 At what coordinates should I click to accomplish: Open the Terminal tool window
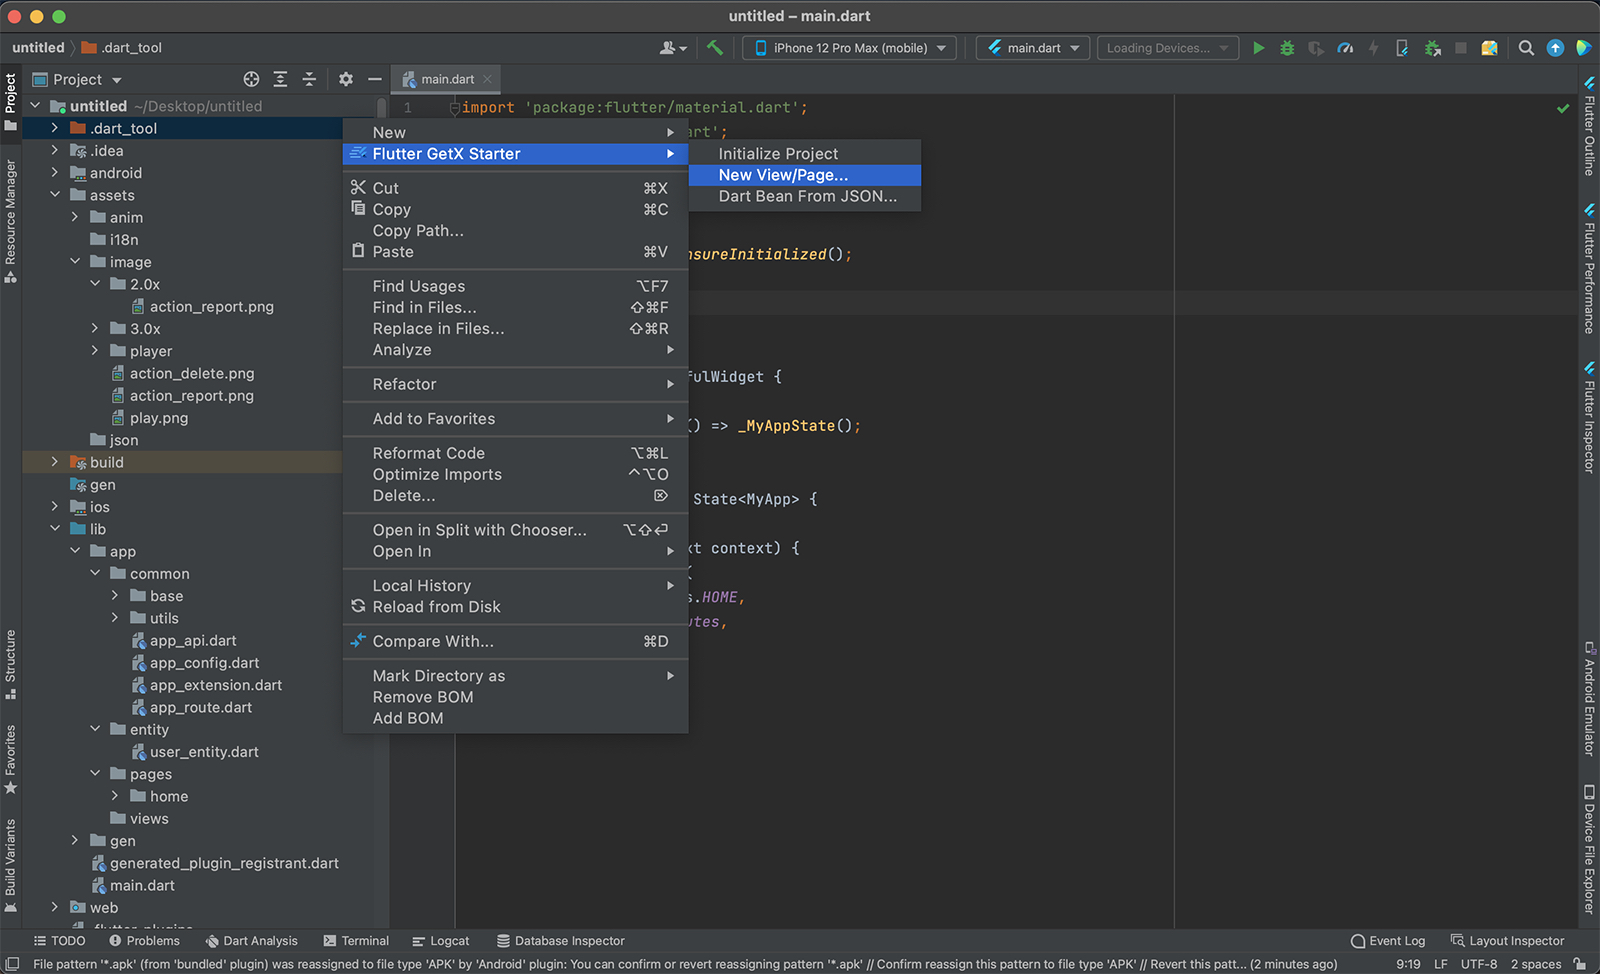coord(356,941)
